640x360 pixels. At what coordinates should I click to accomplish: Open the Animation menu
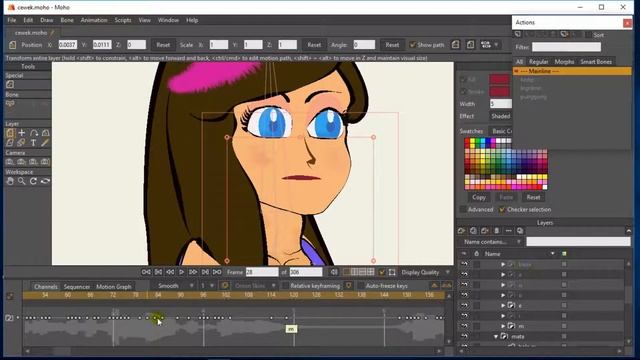[x=94, y=20]
